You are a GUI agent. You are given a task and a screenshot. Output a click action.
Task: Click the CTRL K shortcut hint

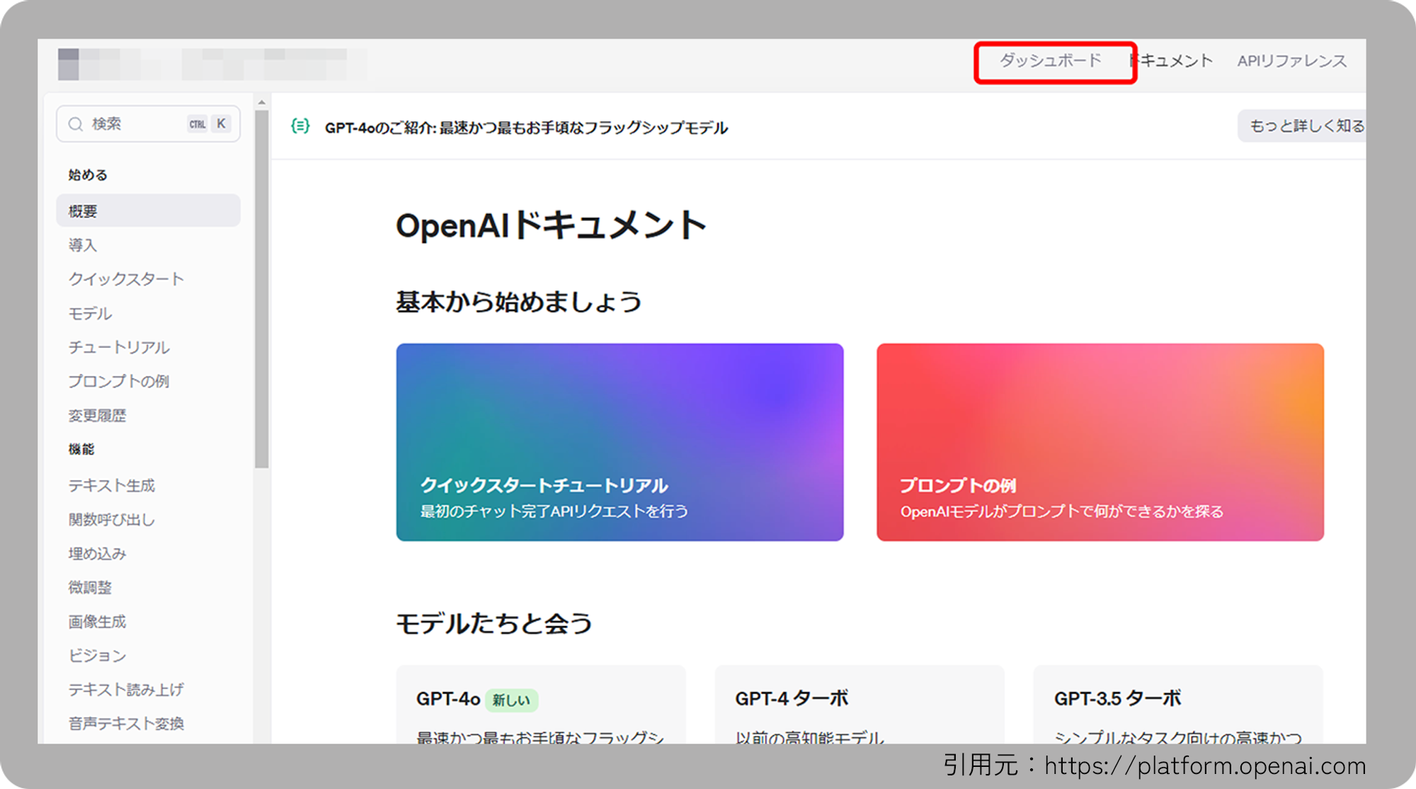[x=209, y=124]
